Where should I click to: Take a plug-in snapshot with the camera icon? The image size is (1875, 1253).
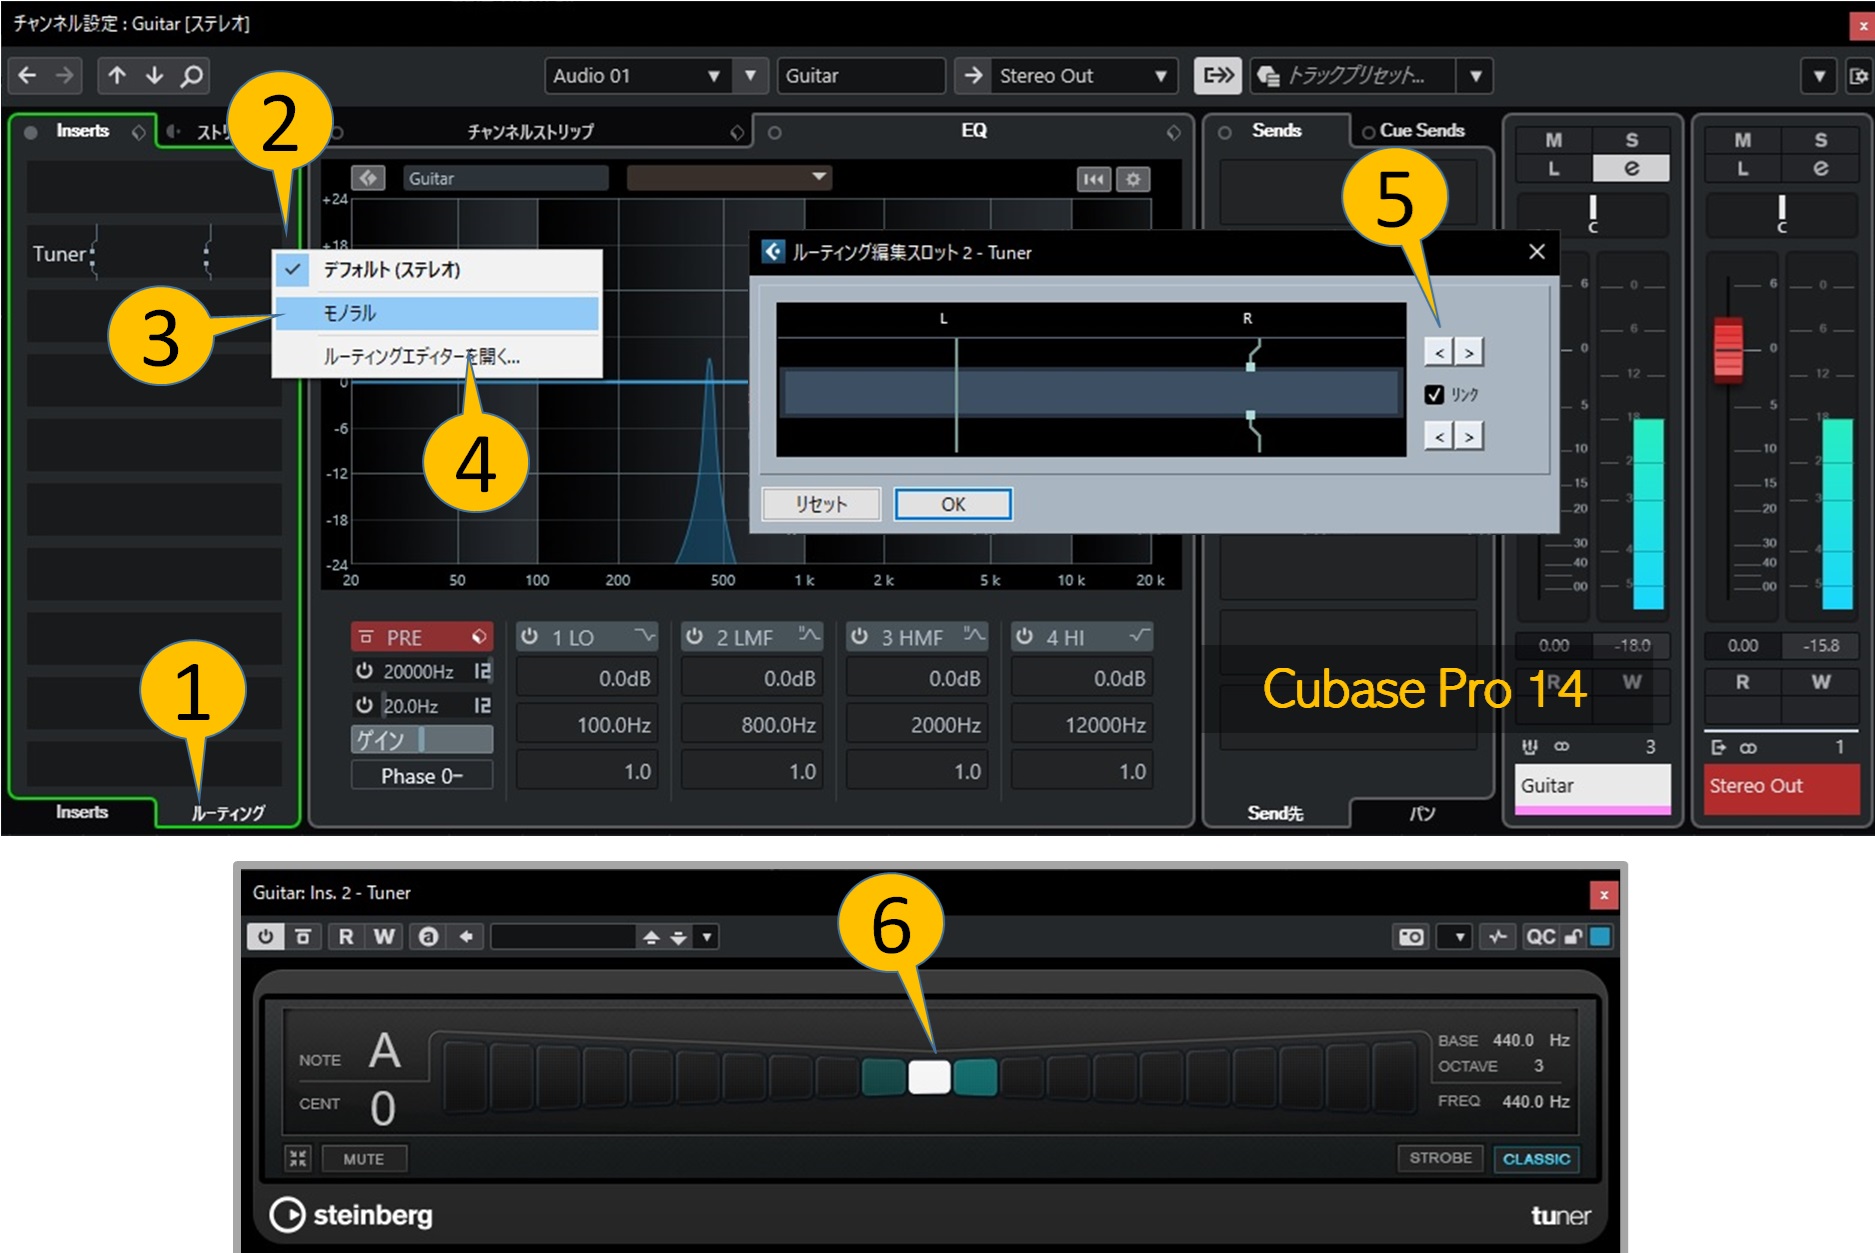click(x=1411, y=937)
